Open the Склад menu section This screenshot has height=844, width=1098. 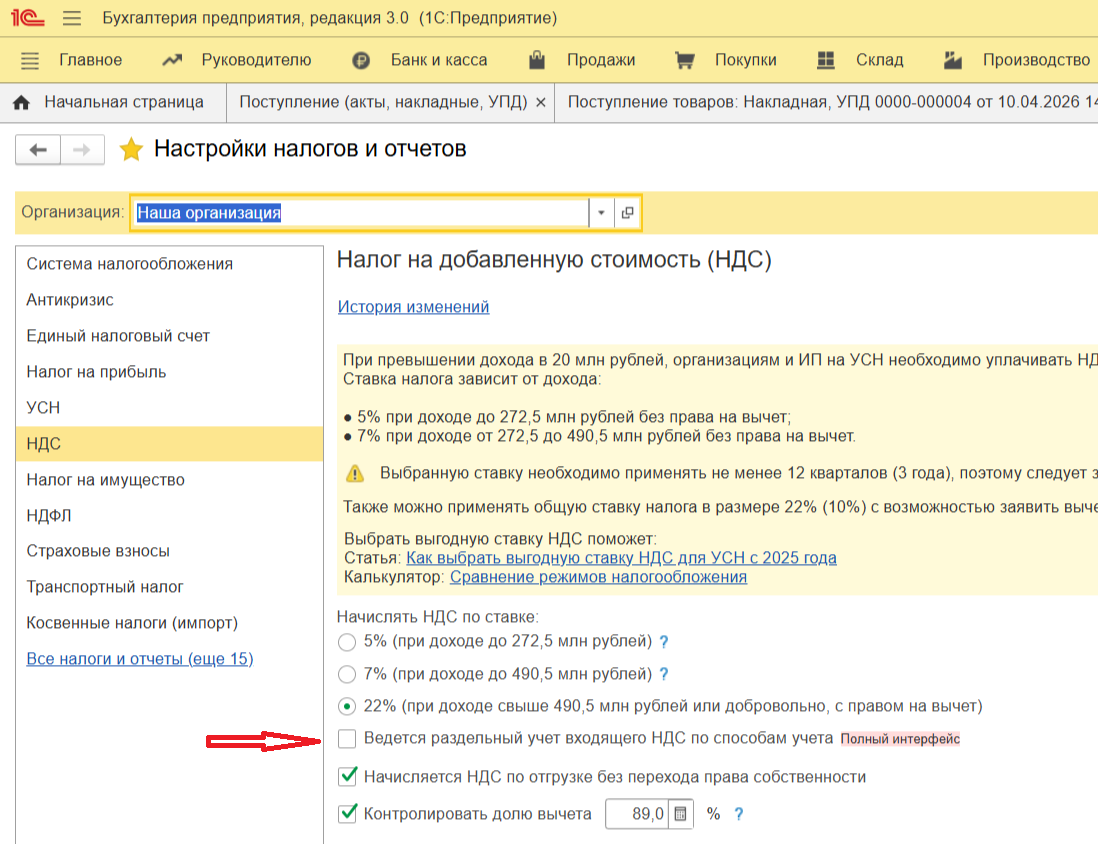point(880,60)
